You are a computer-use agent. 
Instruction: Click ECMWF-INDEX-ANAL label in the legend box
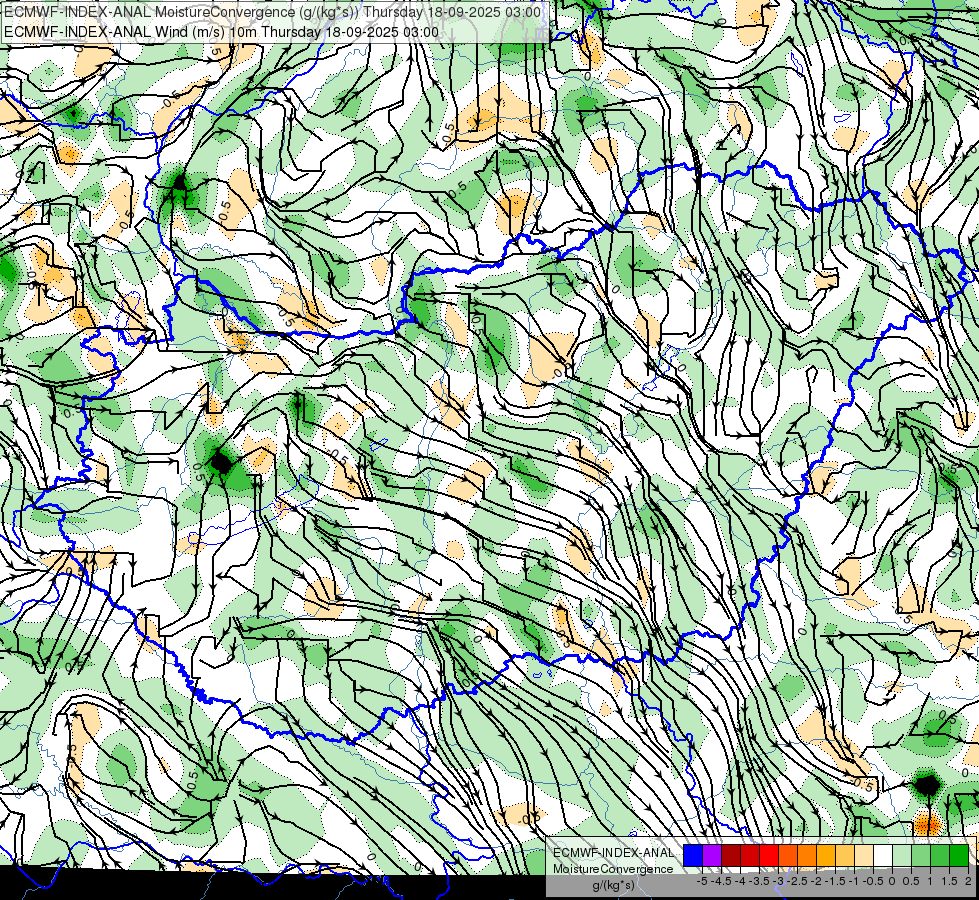point(613,853)
